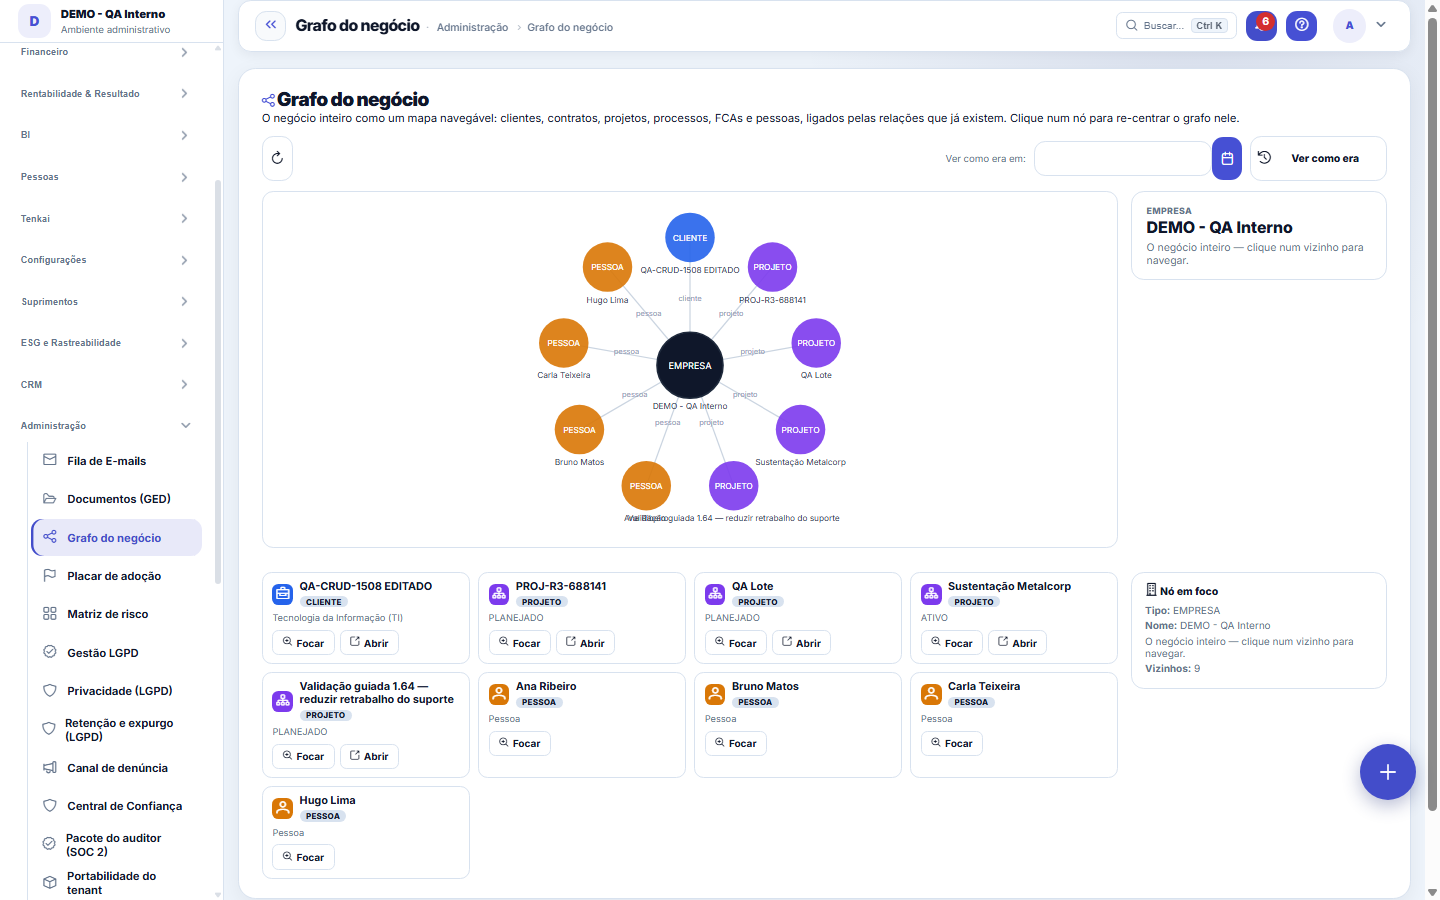Focar on Ana Ribeiro card

(x=519, y=743)
